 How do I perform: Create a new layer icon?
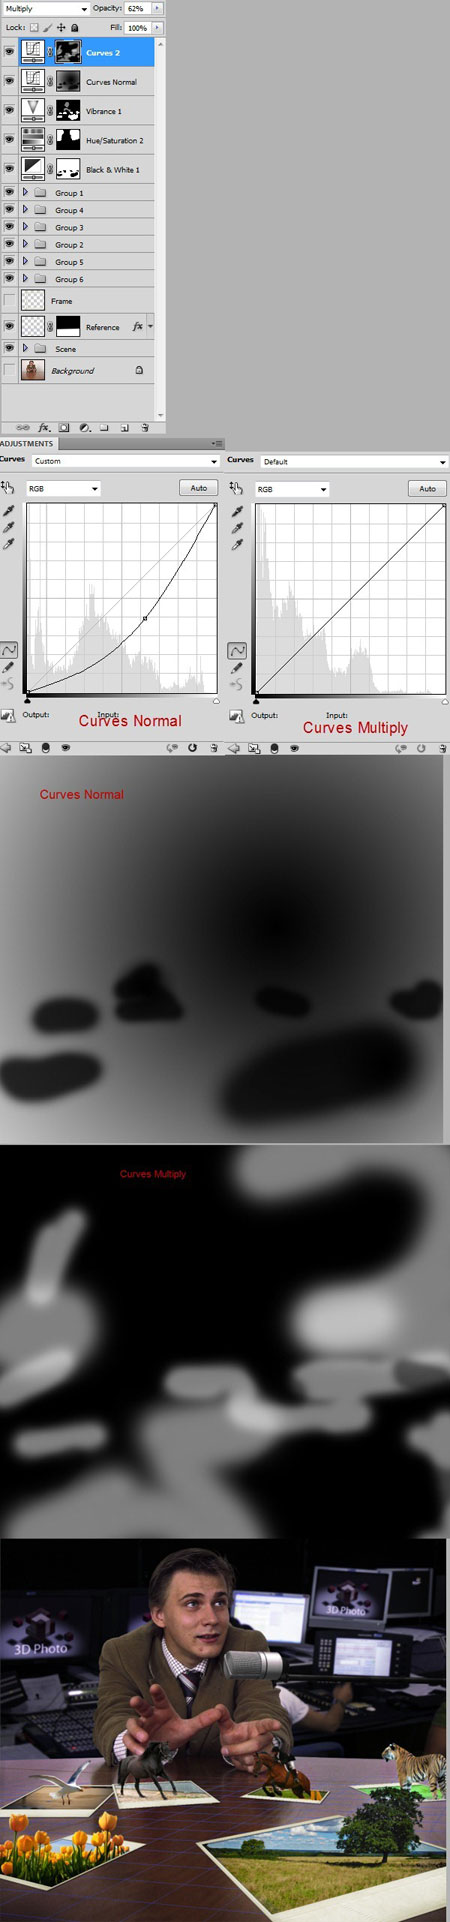[125, 427]
